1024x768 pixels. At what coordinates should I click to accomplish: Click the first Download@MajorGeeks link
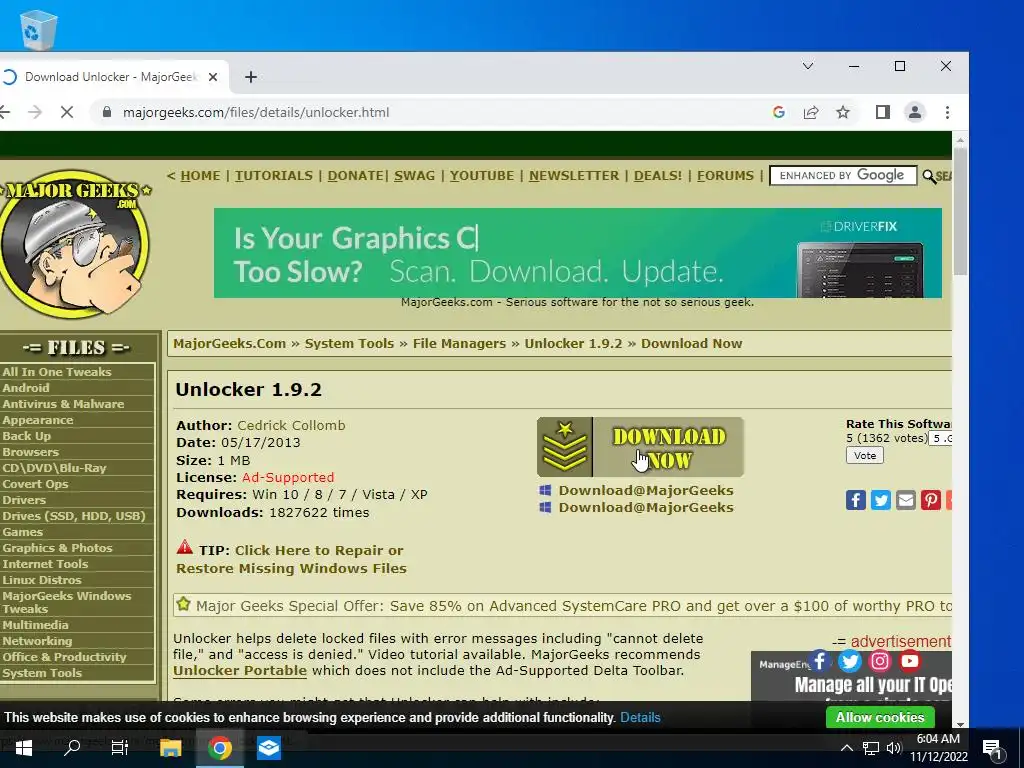pos(645,490)
